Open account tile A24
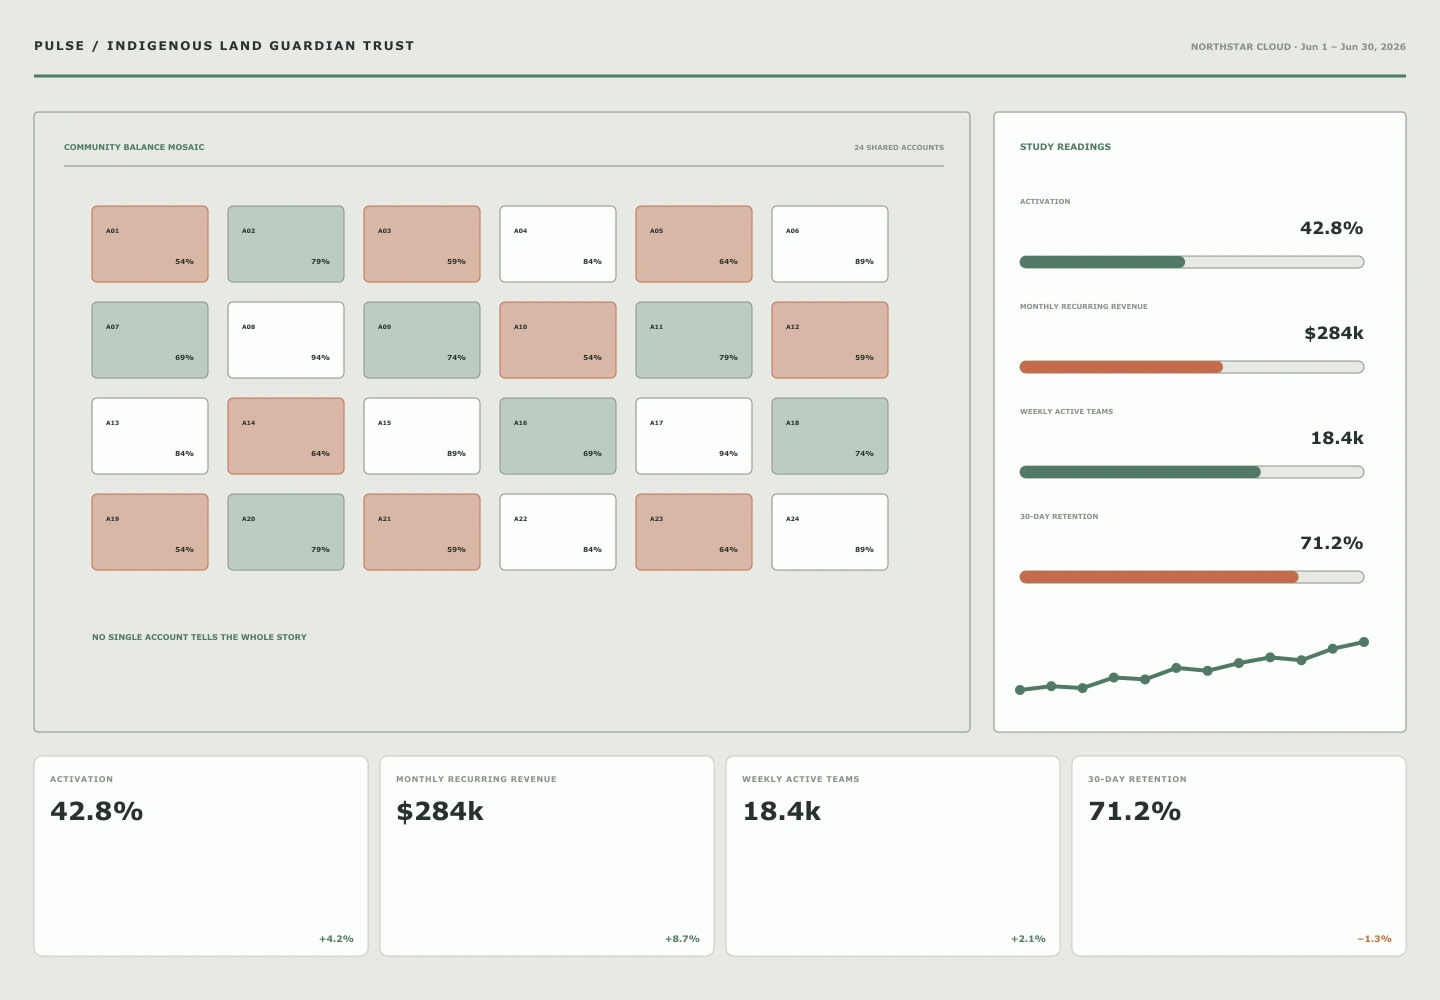 pyautogui.click(x=830, y=532)
